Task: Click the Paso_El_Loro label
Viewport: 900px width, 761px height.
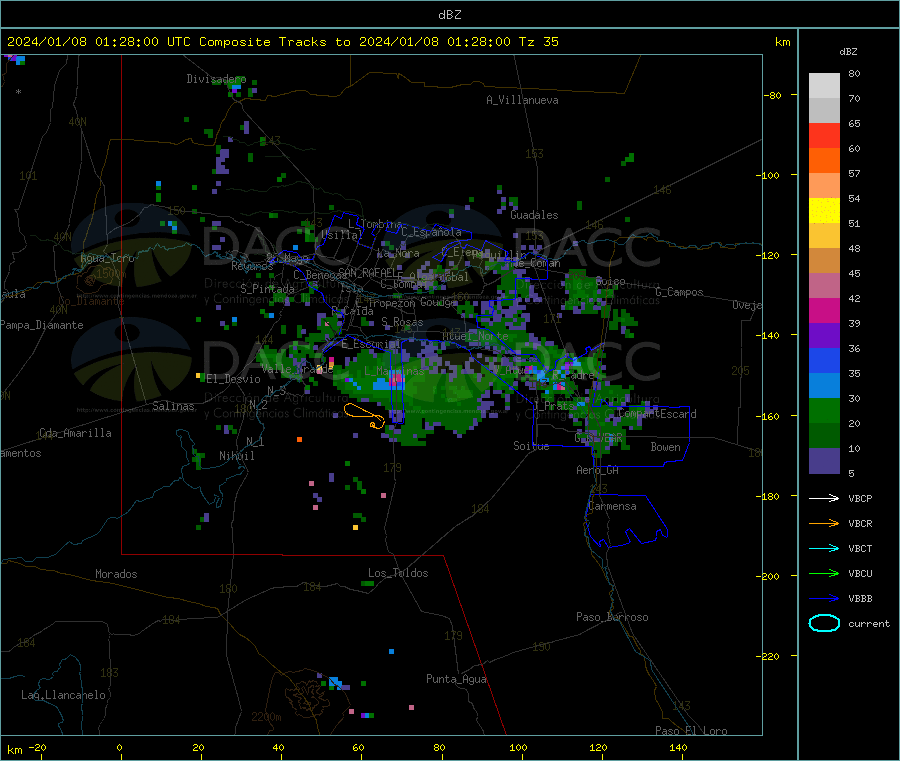Action: click(x=691, y=731)
